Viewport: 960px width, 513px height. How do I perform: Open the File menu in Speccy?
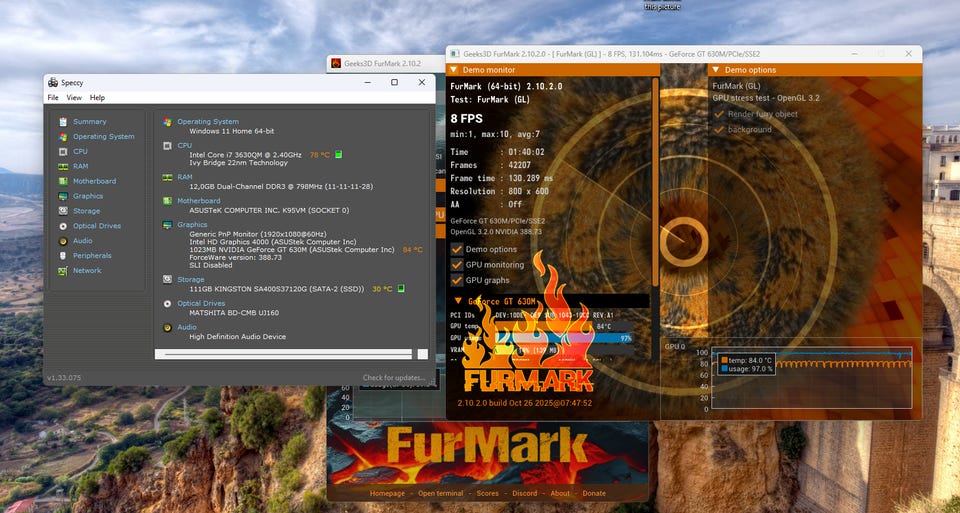coord(53,97)
